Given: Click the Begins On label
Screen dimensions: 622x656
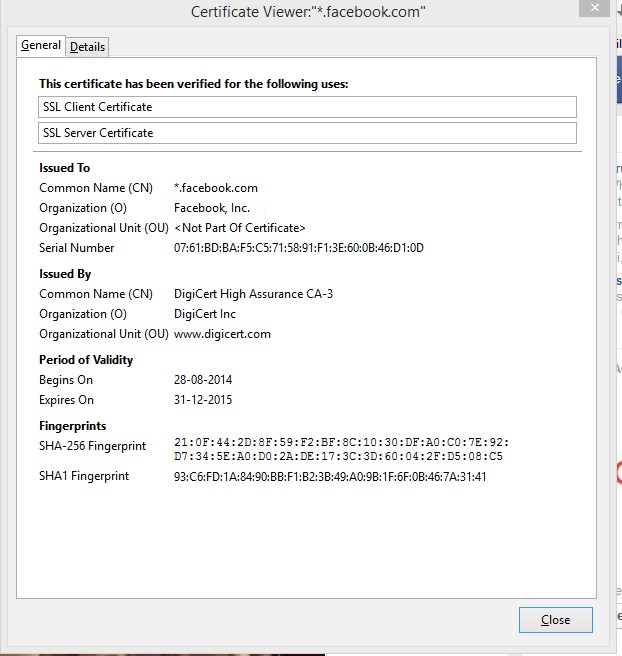Looking at the screenshot, I should (66, 380).
